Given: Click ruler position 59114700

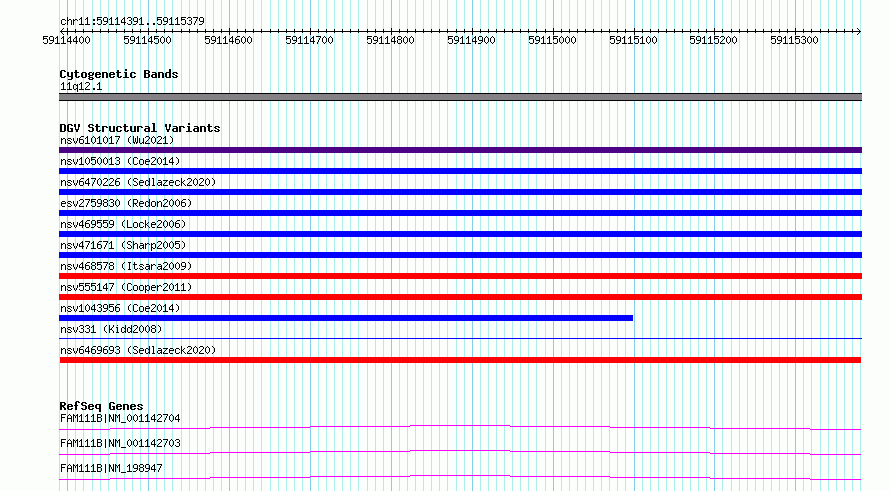Looking at the screenshot, I should click(x=309, y=40).
